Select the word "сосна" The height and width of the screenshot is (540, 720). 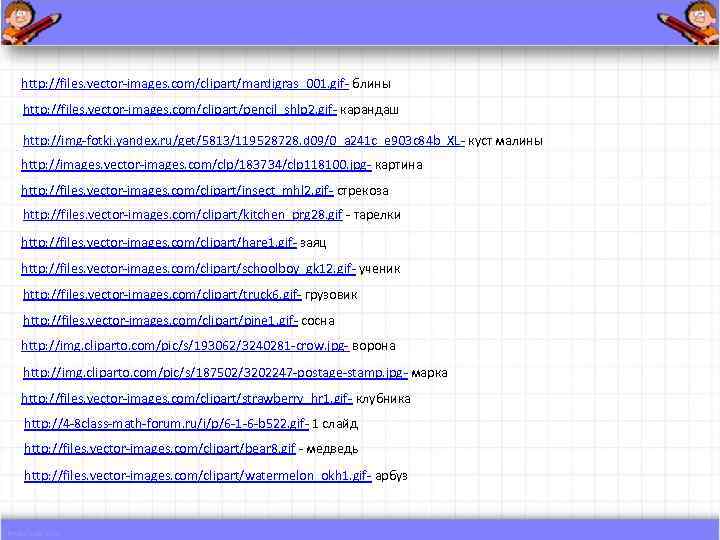point(318,321)
